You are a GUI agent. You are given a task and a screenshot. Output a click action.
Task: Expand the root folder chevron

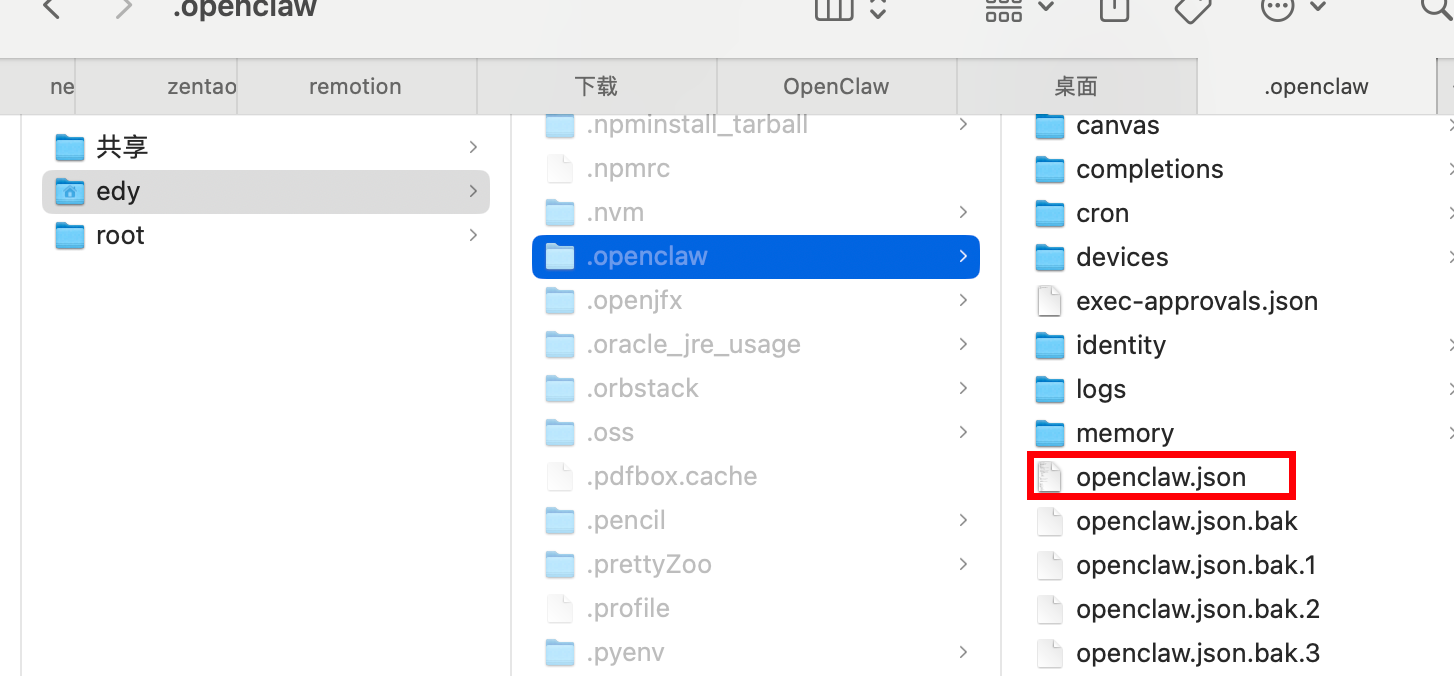coord(472,235)
